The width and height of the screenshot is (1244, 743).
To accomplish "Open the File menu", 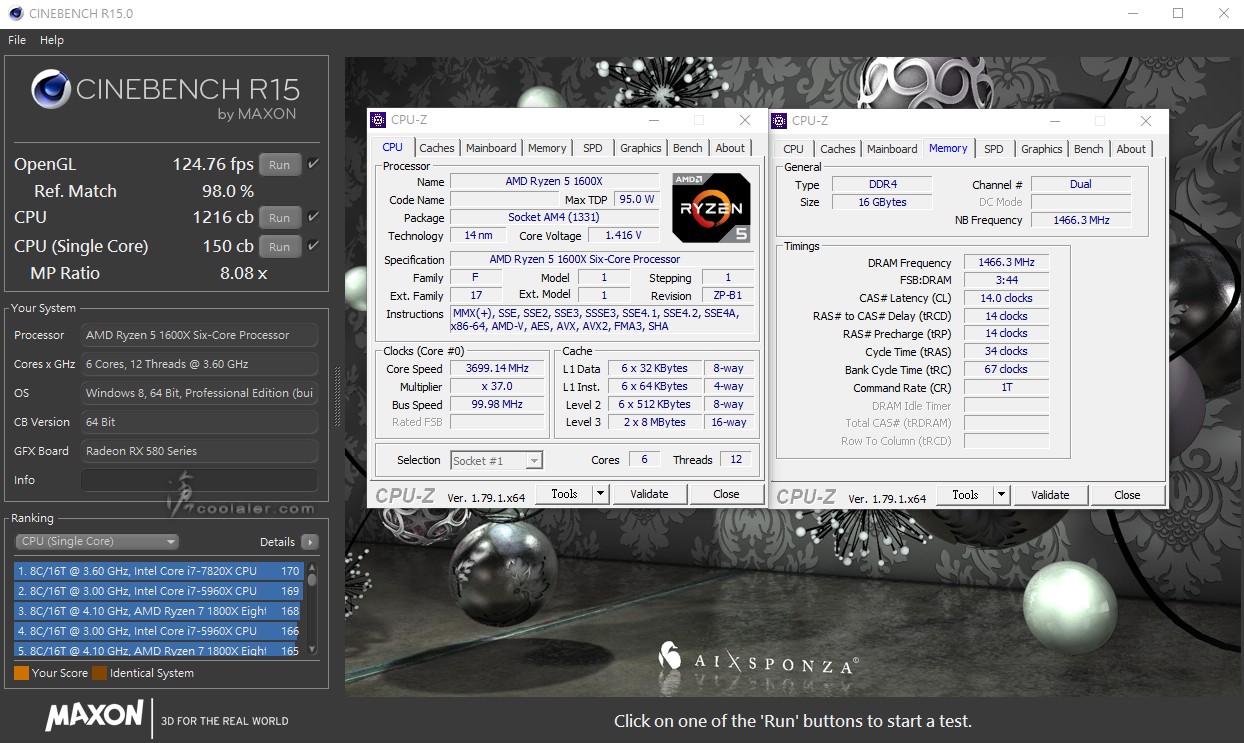I will click(x=17, y=40).
